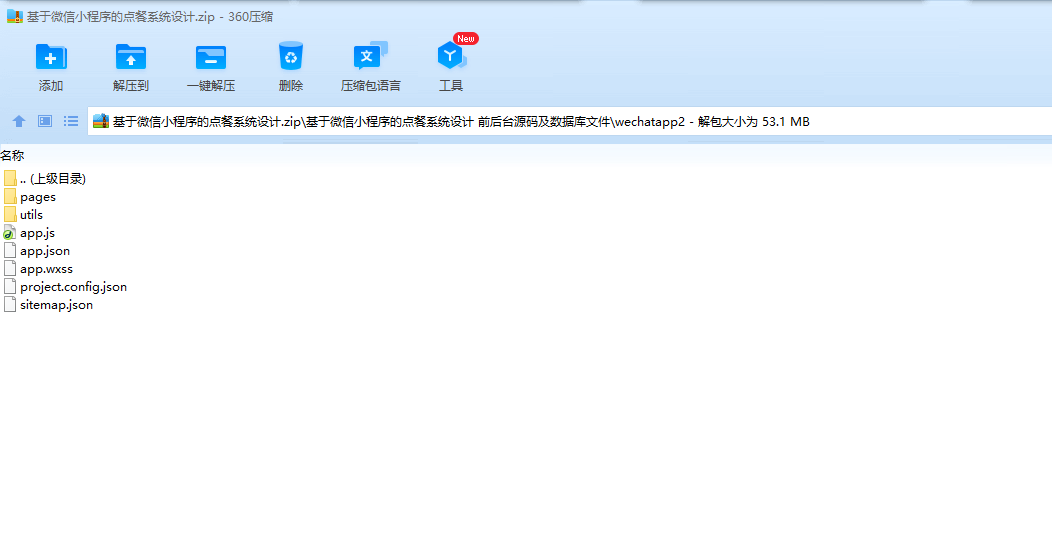This screenshot has height=560, width=1052.
Task: Switch to the list view icon
Action: point(71,121)
